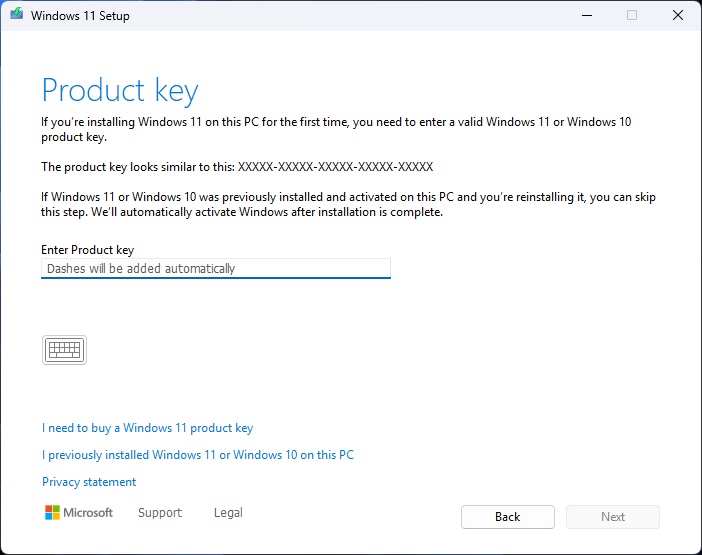Click the paragraph about skipping this step

coord(348,204)
